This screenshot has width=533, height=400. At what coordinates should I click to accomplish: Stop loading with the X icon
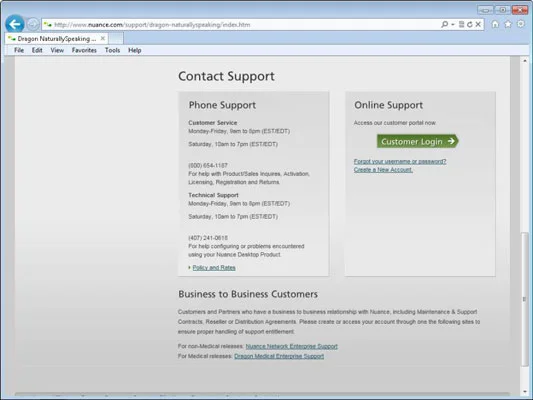478,24
